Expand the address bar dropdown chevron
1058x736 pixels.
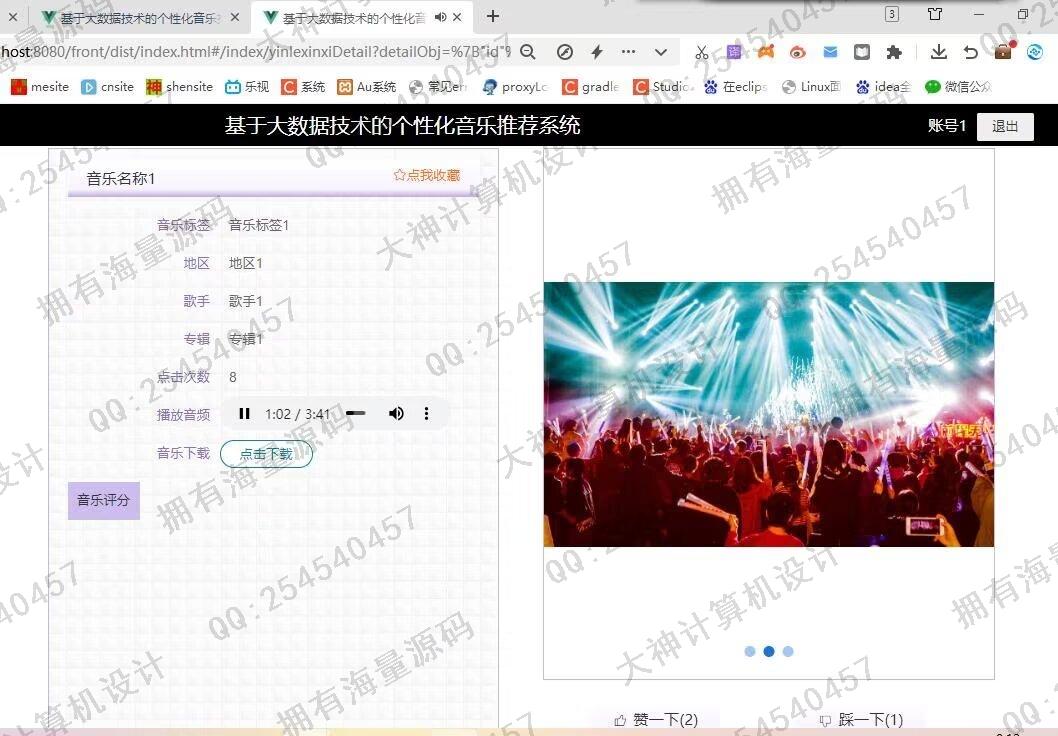point(661,52)
